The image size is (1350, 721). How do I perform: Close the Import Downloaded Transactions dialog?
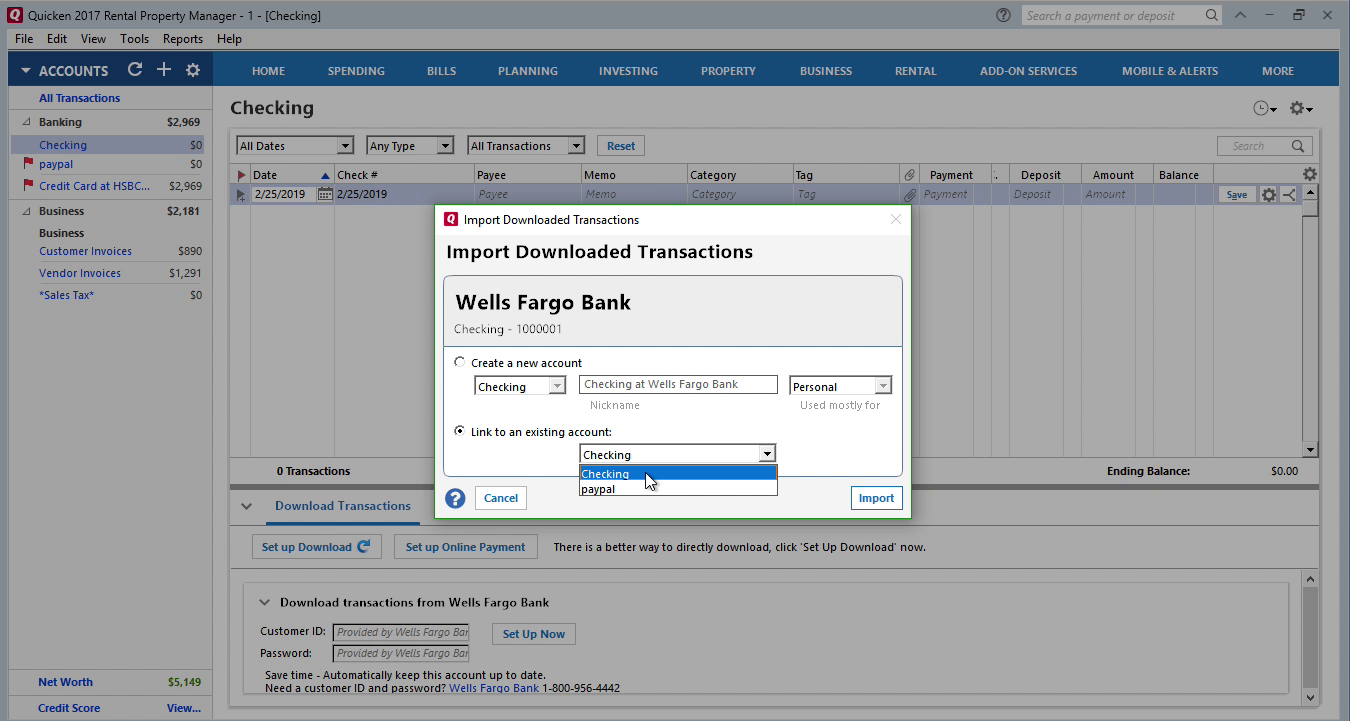[x=896, y=220]
